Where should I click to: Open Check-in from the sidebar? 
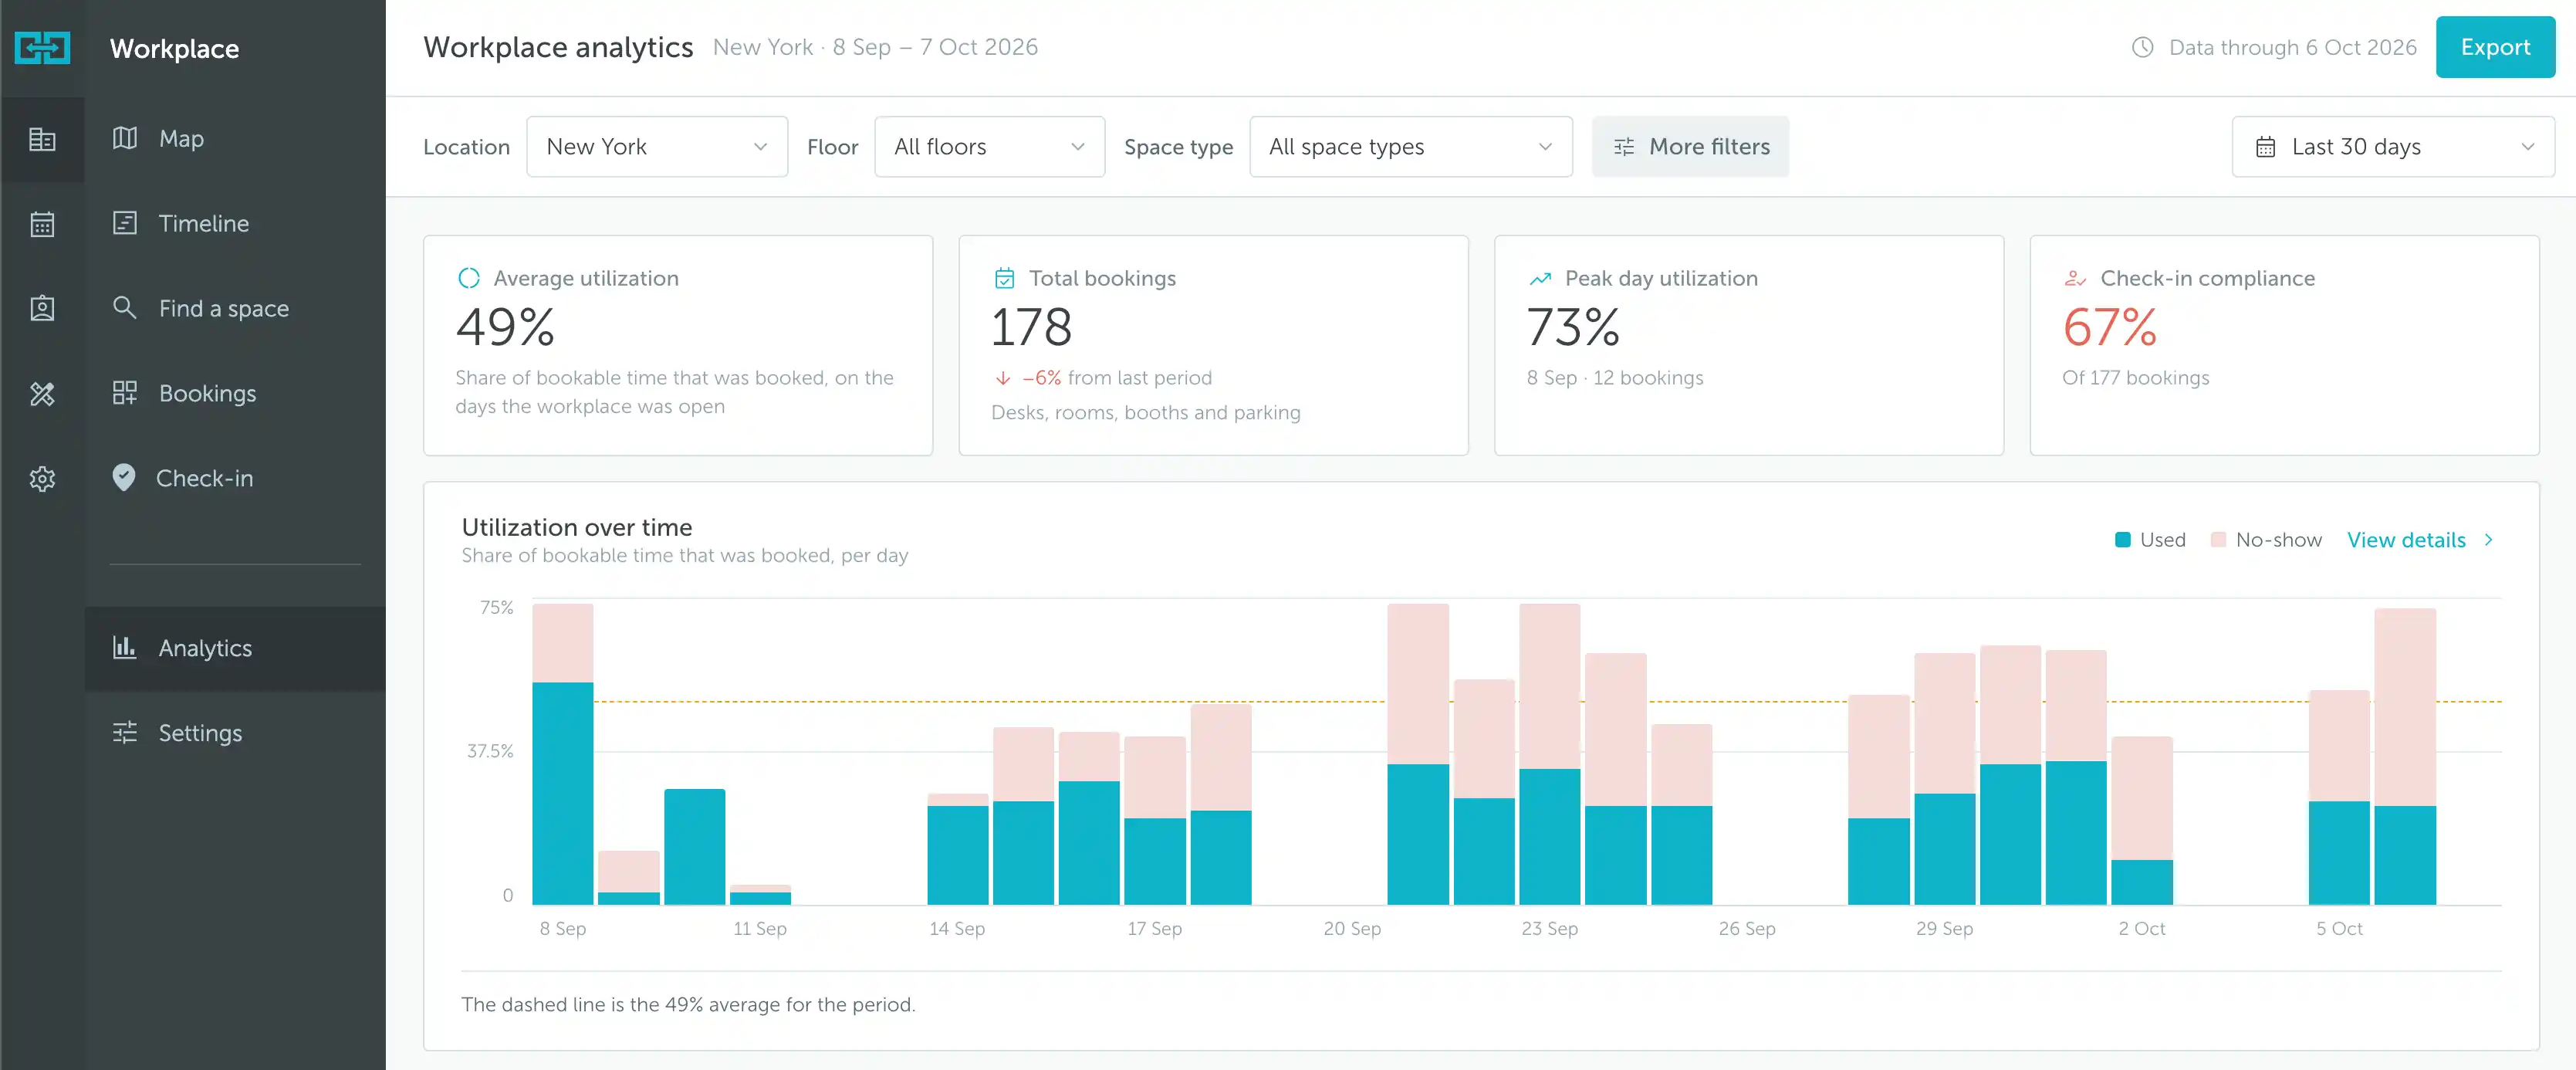tap(235, 479)
